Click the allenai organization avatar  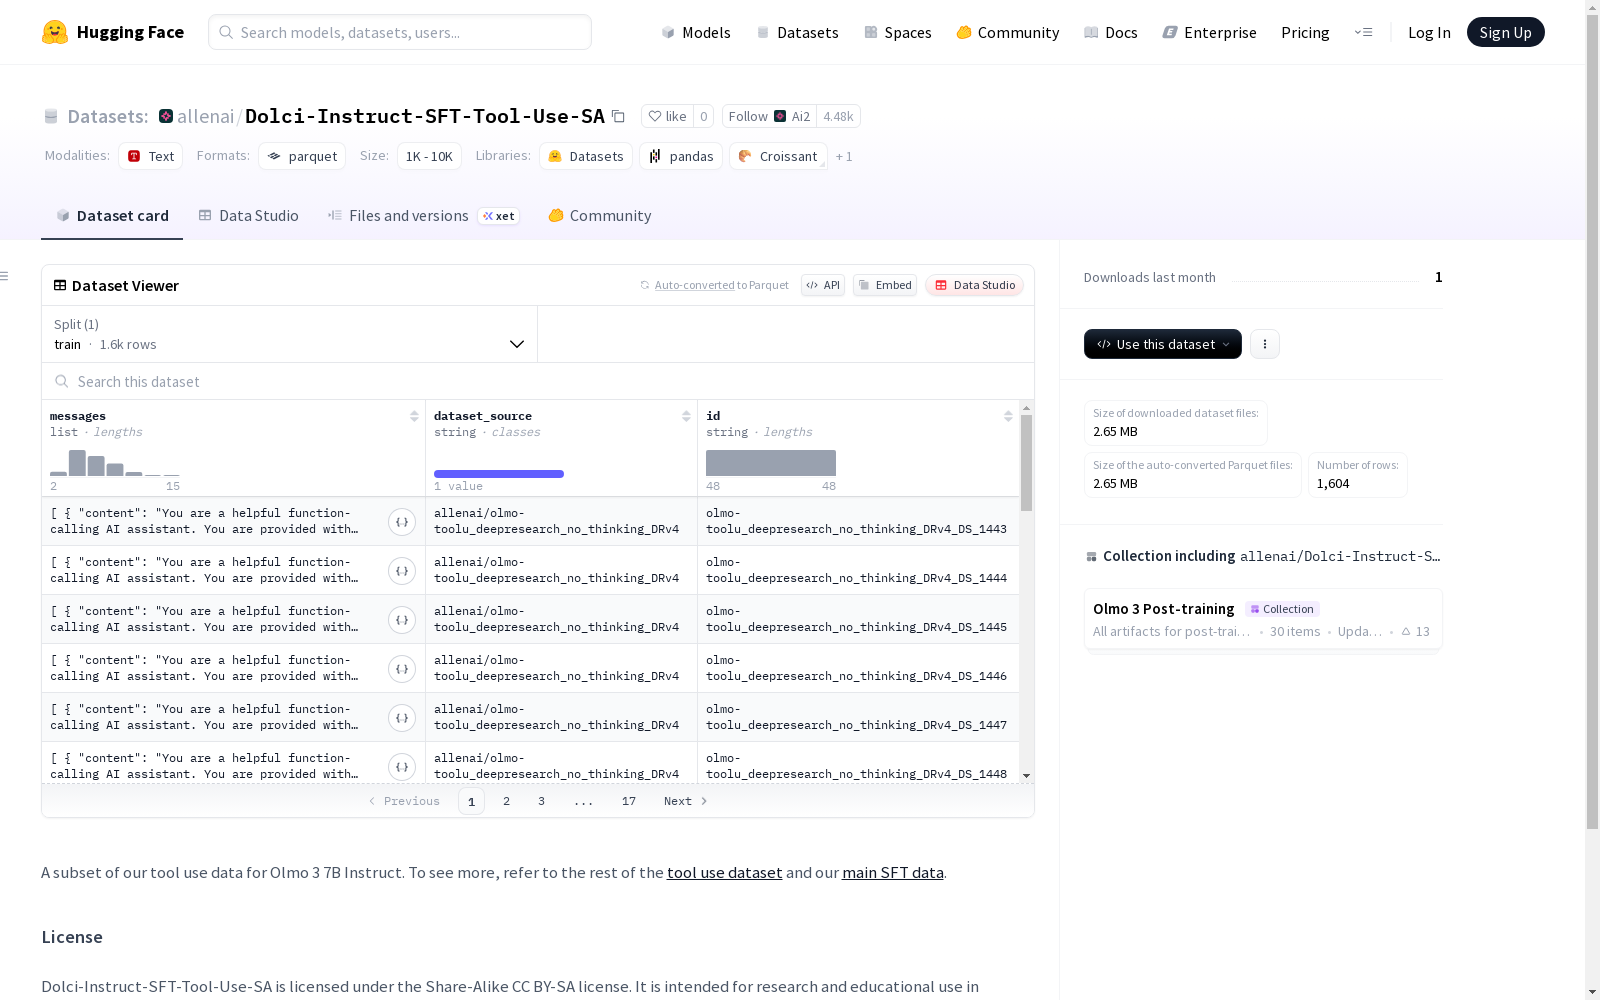166,117
